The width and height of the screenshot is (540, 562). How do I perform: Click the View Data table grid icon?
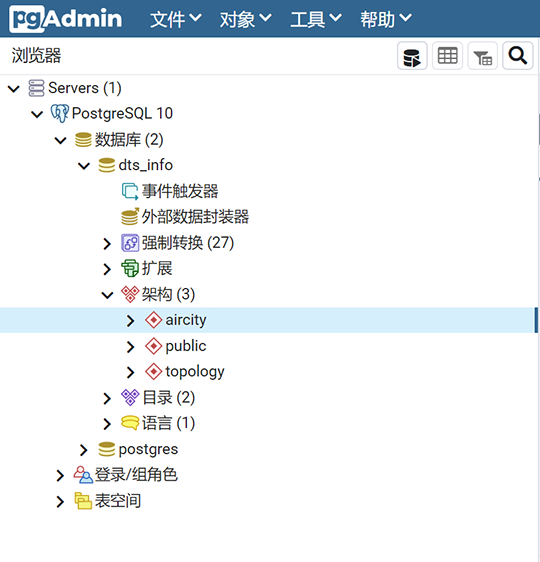coord(447,56)
